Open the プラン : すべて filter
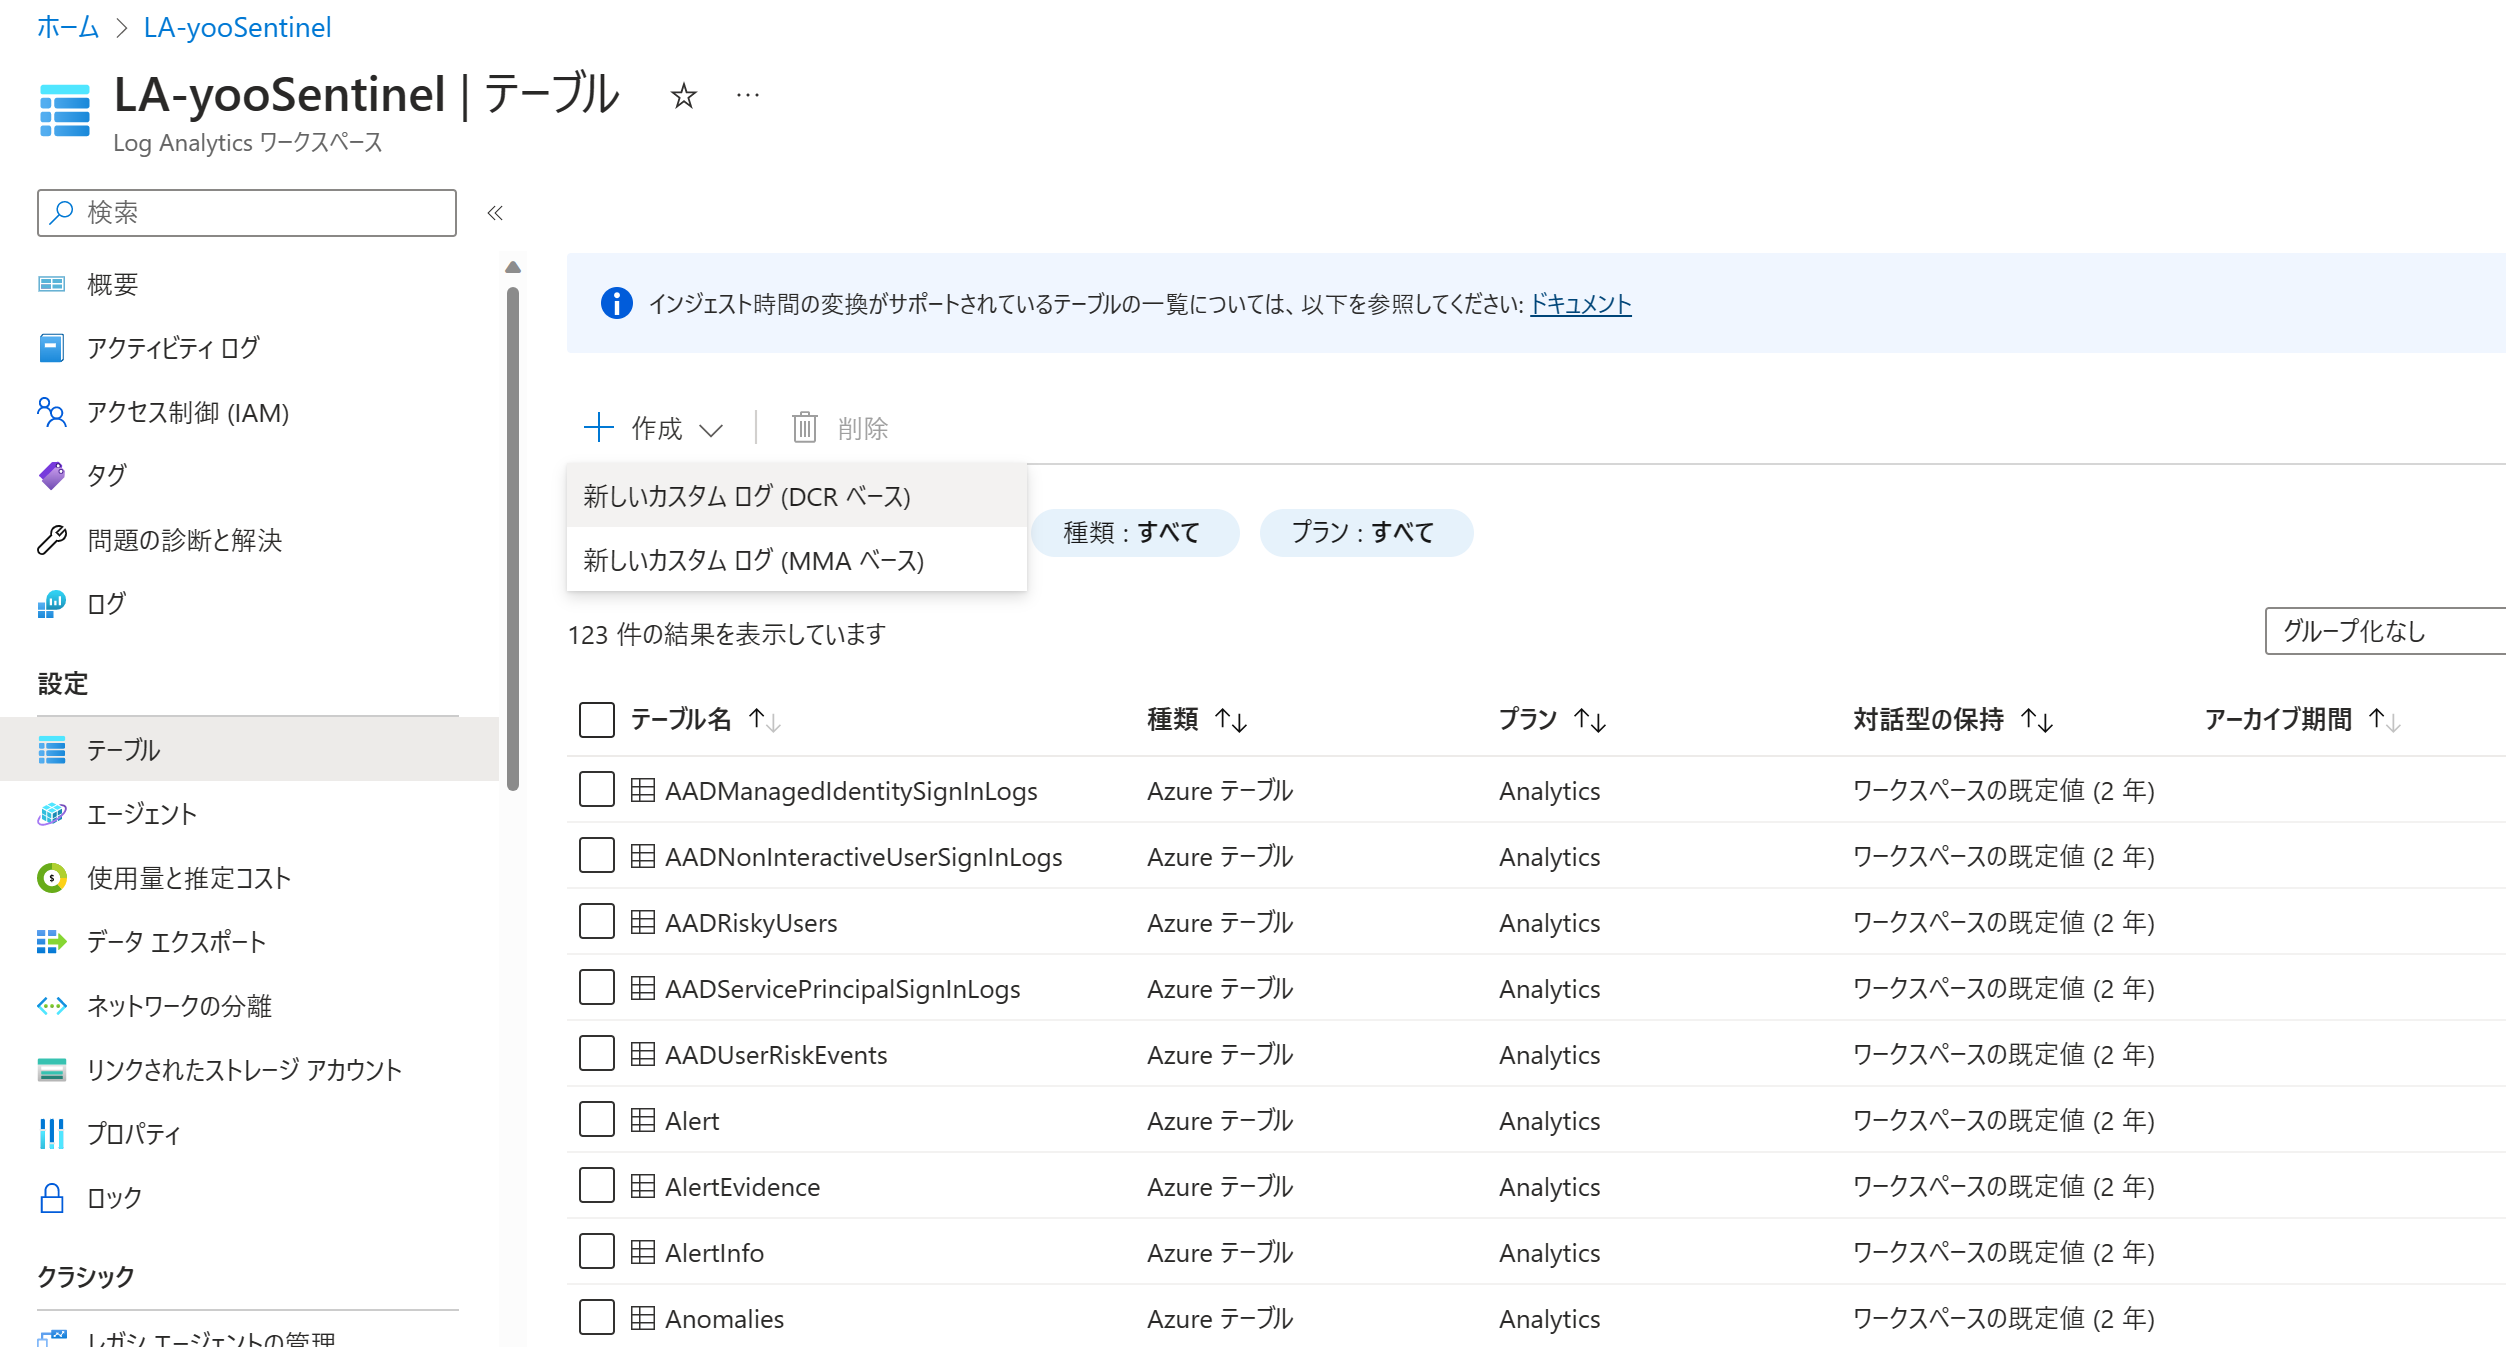 (x=1368, y=533)
